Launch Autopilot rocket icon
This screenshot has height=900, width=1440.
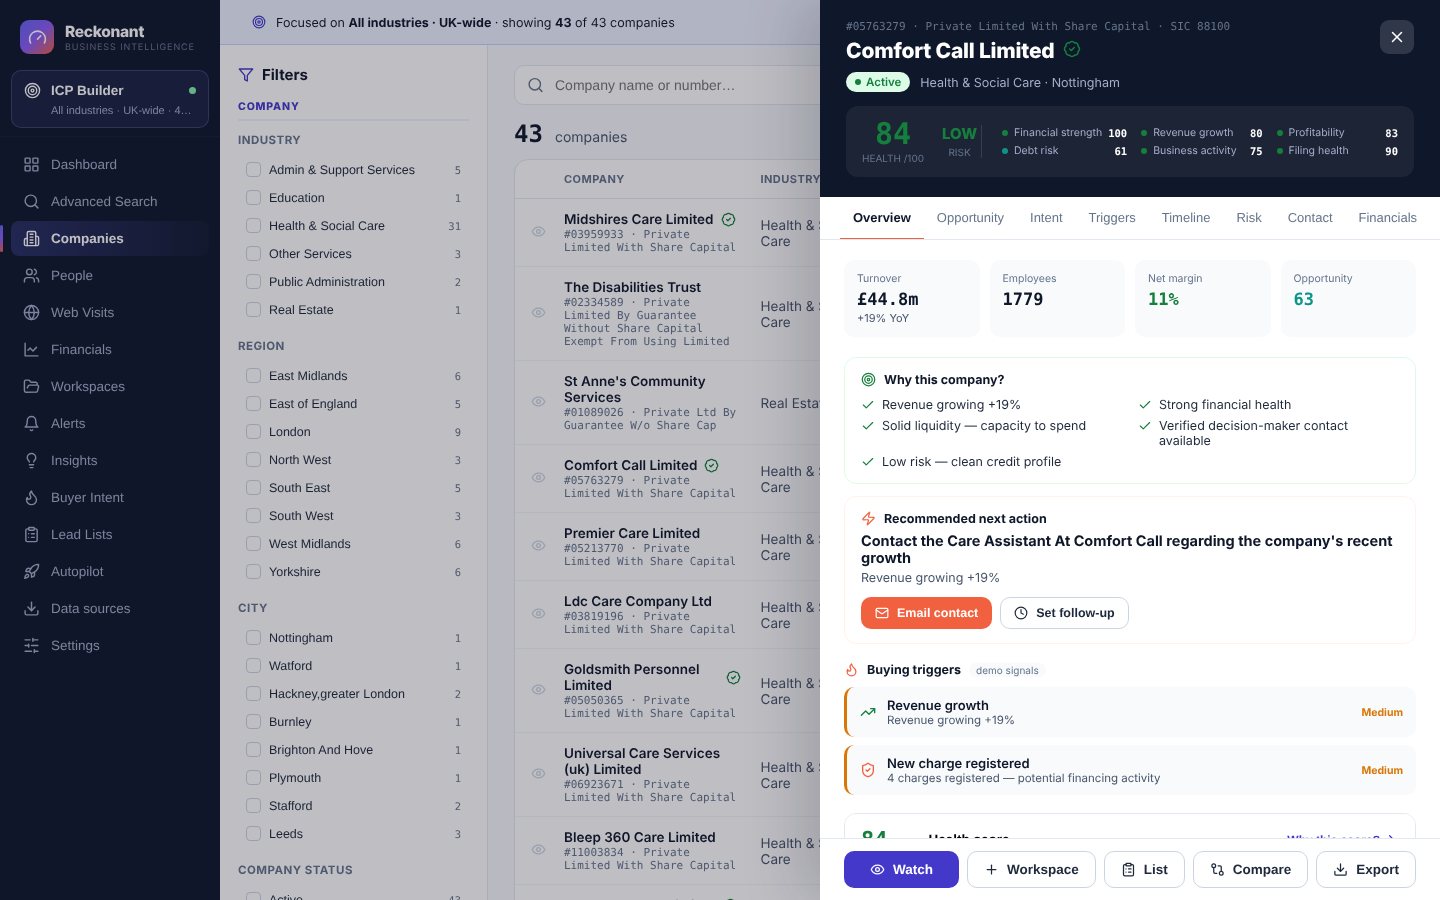[x=31, y=571]
